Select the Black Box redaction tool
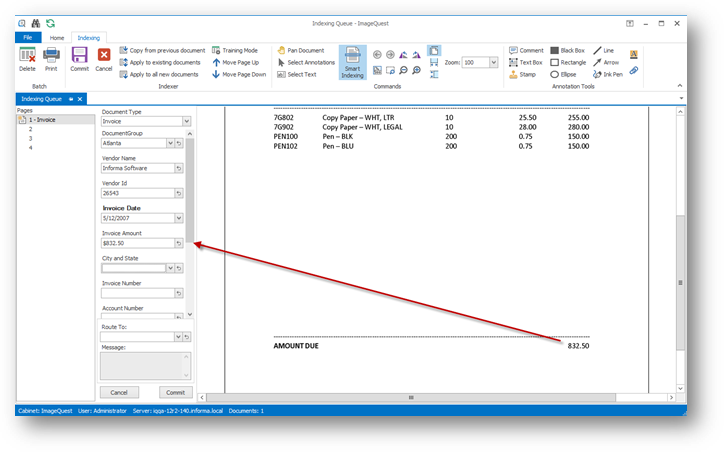The width and height of the screenshot is (724, 452). (567, 50)
